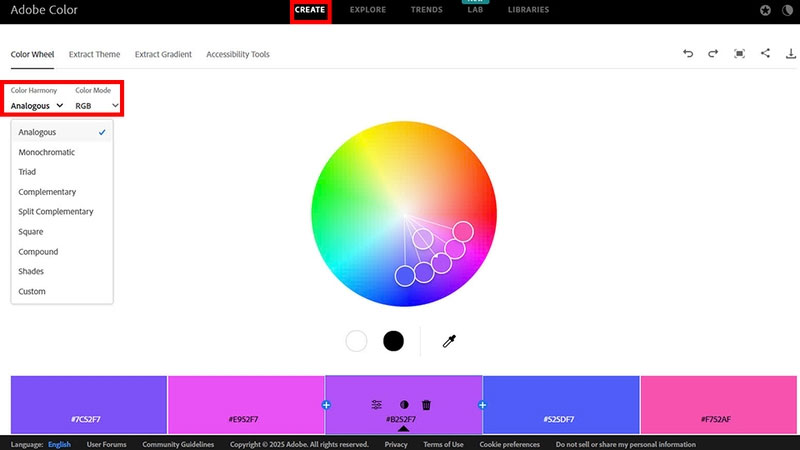Select the #7C52F7 purple swatch
This screenshot has width=800, height=450.
pyautogui.click(x=89, y=405)
